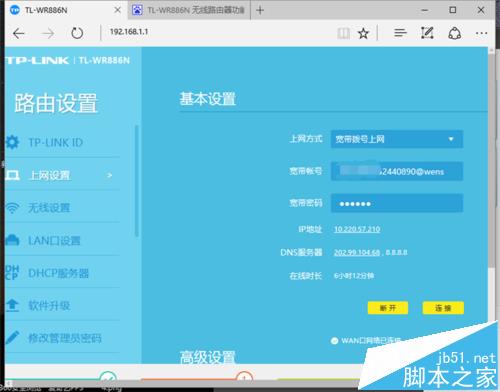The width and height of the screenshot is (500, 392).
Task: Click the browser forward arrow
Action: point(48,33)
